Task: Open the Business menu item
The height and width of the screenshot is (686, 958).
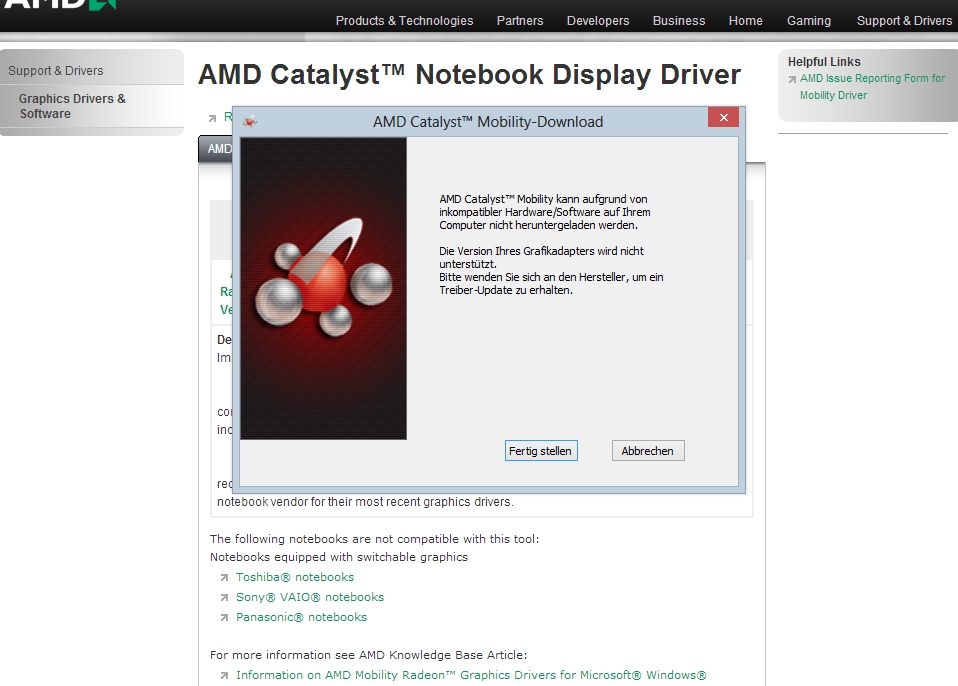Action: (x=679, y=21)
